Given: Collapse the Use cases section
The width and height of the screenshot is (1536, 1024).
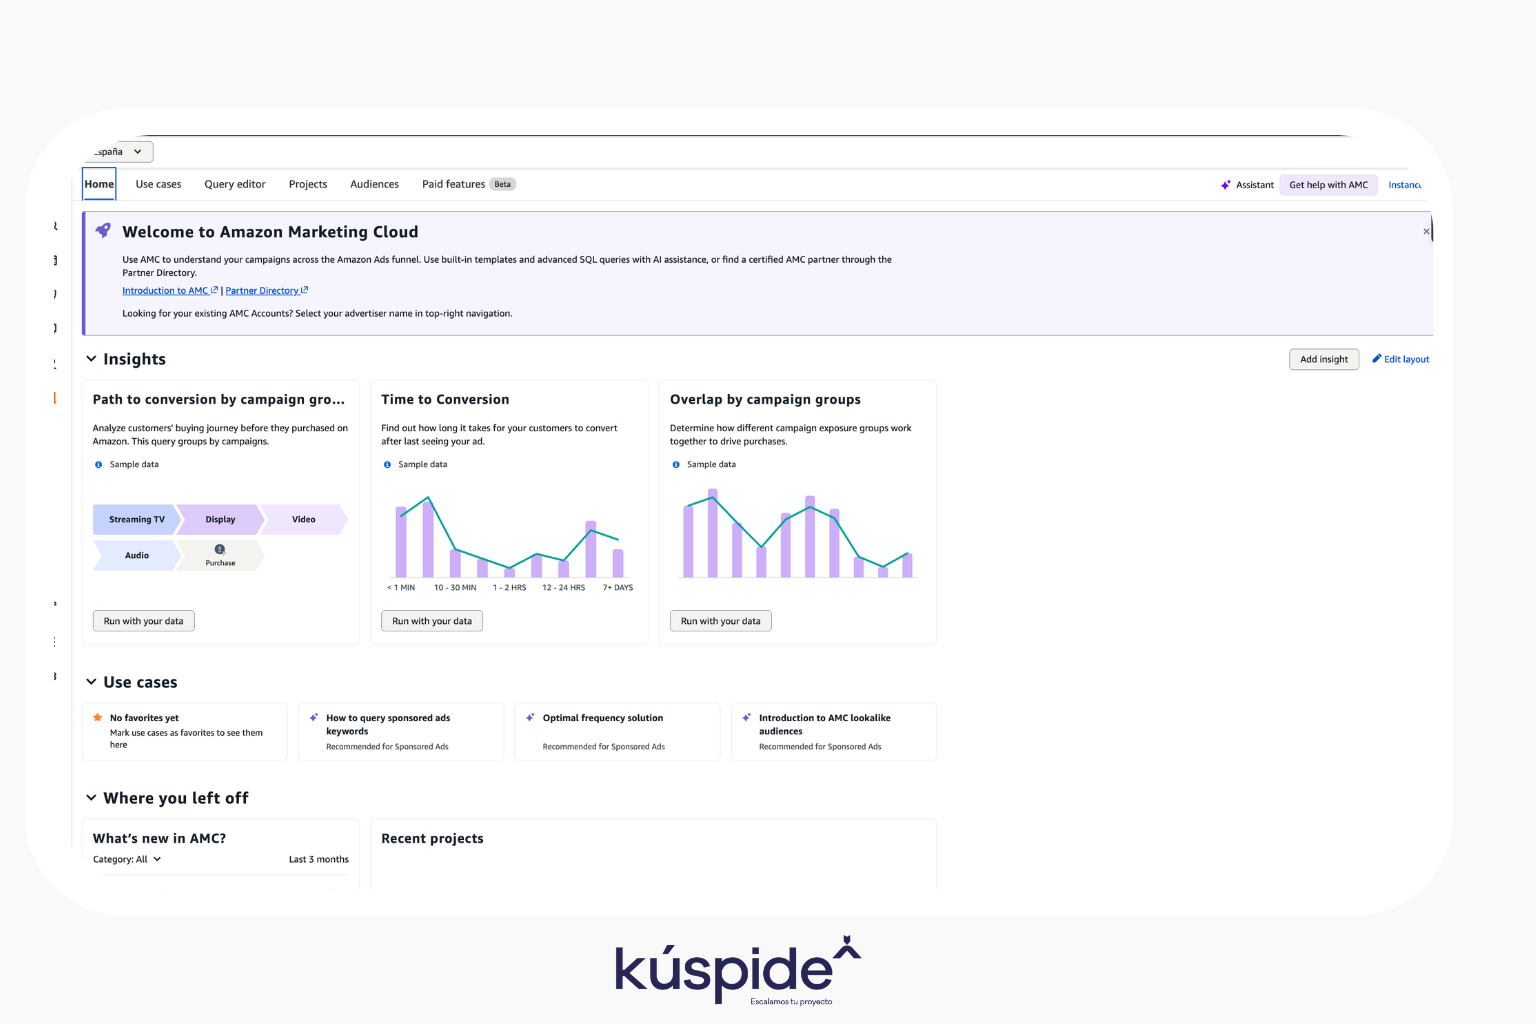Looking at the screenshot, I should (91, 682).
